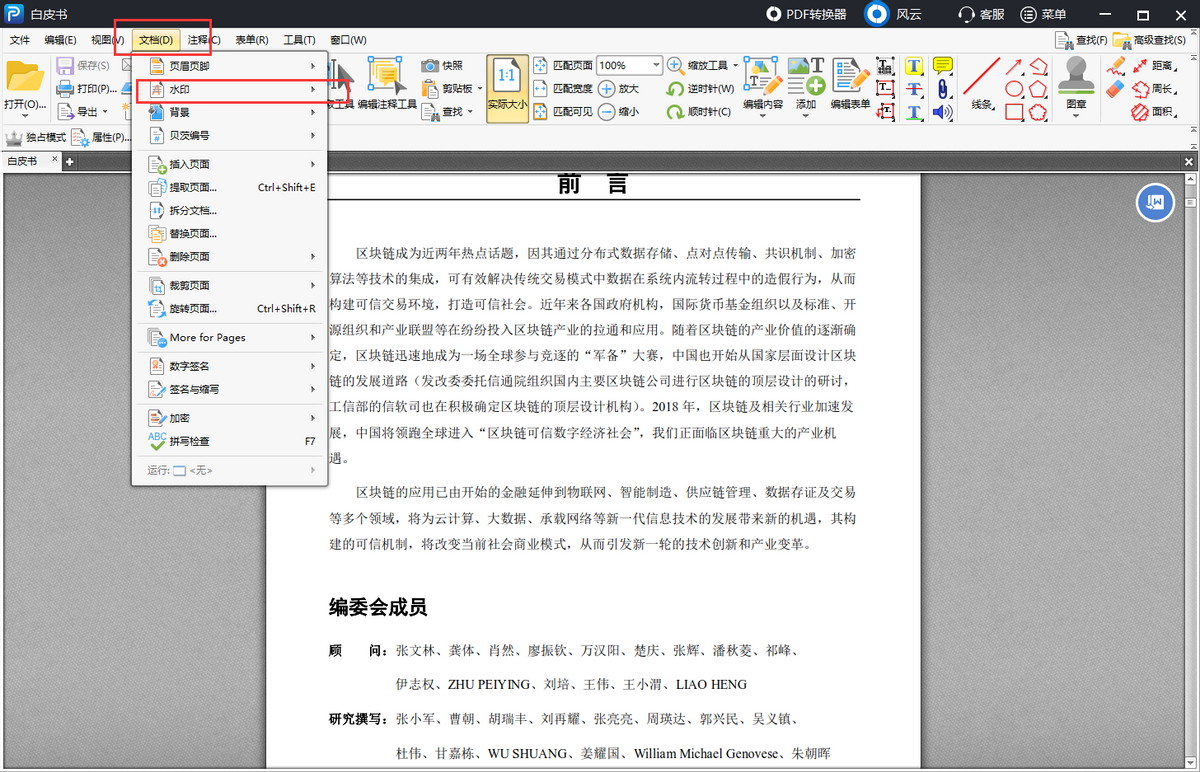Viewport: 1200px width, 772px height.
Task: Select 签名与缩写 menu entry
Action: click(230, 389)
